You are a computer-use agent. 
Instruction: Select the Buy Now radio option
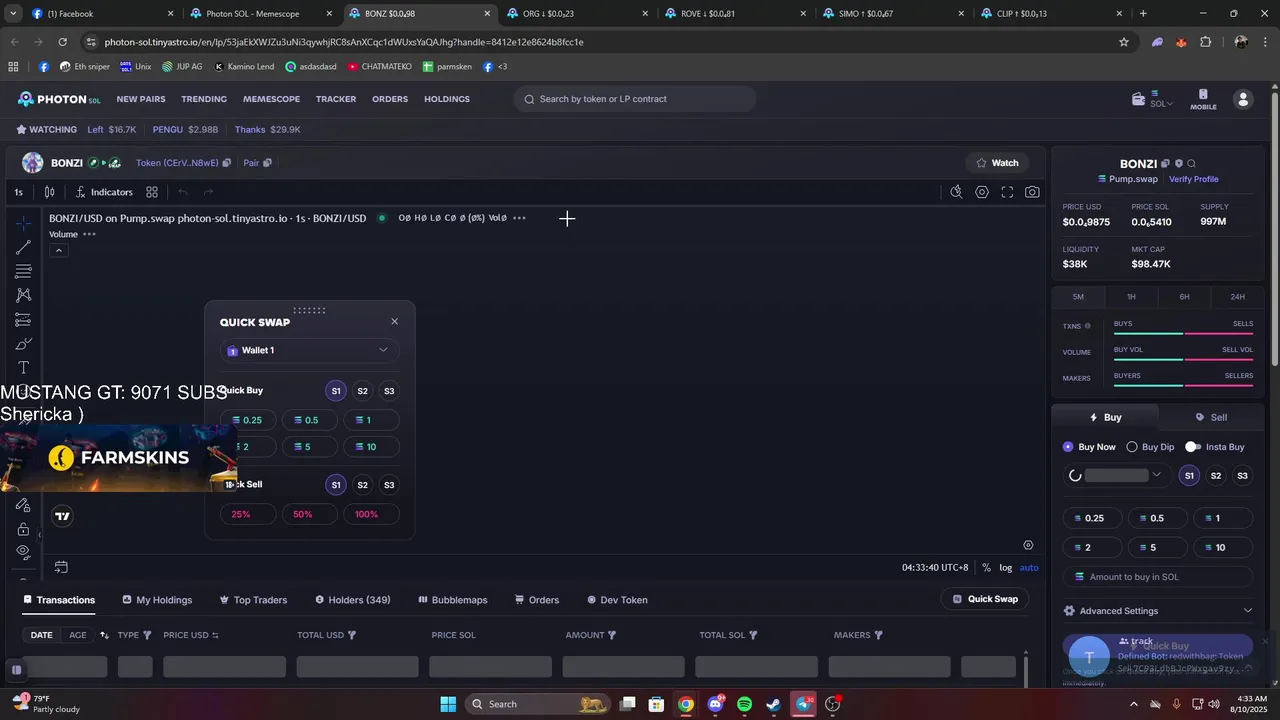pyautogui.click(x=1089, y=447)
